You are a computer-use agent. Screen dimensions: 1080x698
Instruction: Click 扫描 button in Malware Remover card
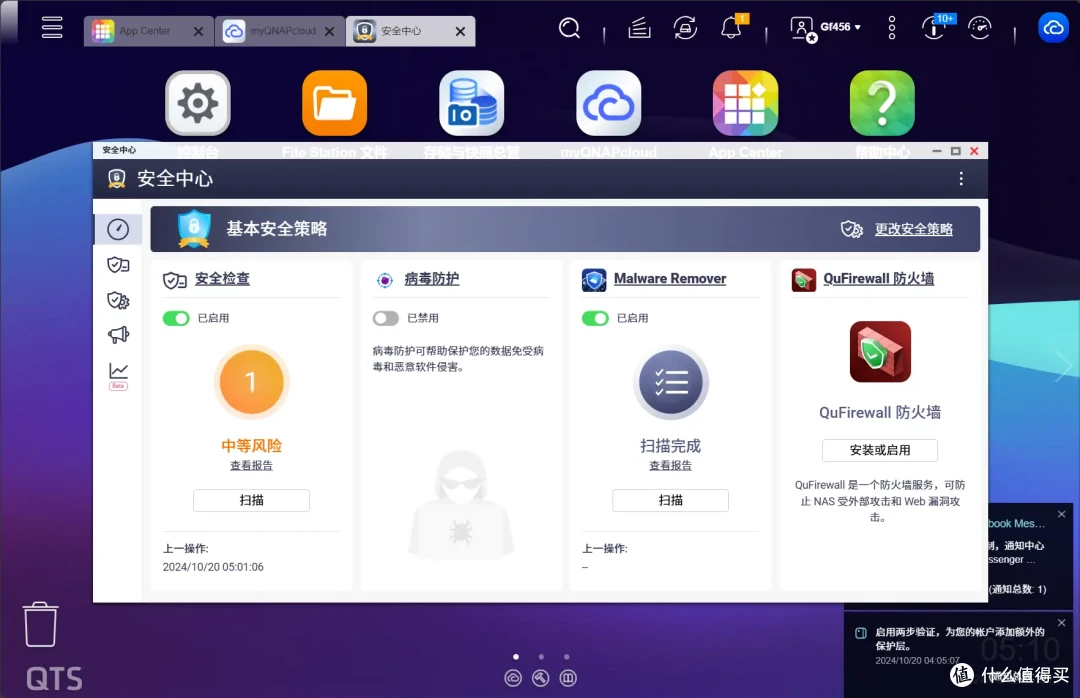[x=670, y=500]
